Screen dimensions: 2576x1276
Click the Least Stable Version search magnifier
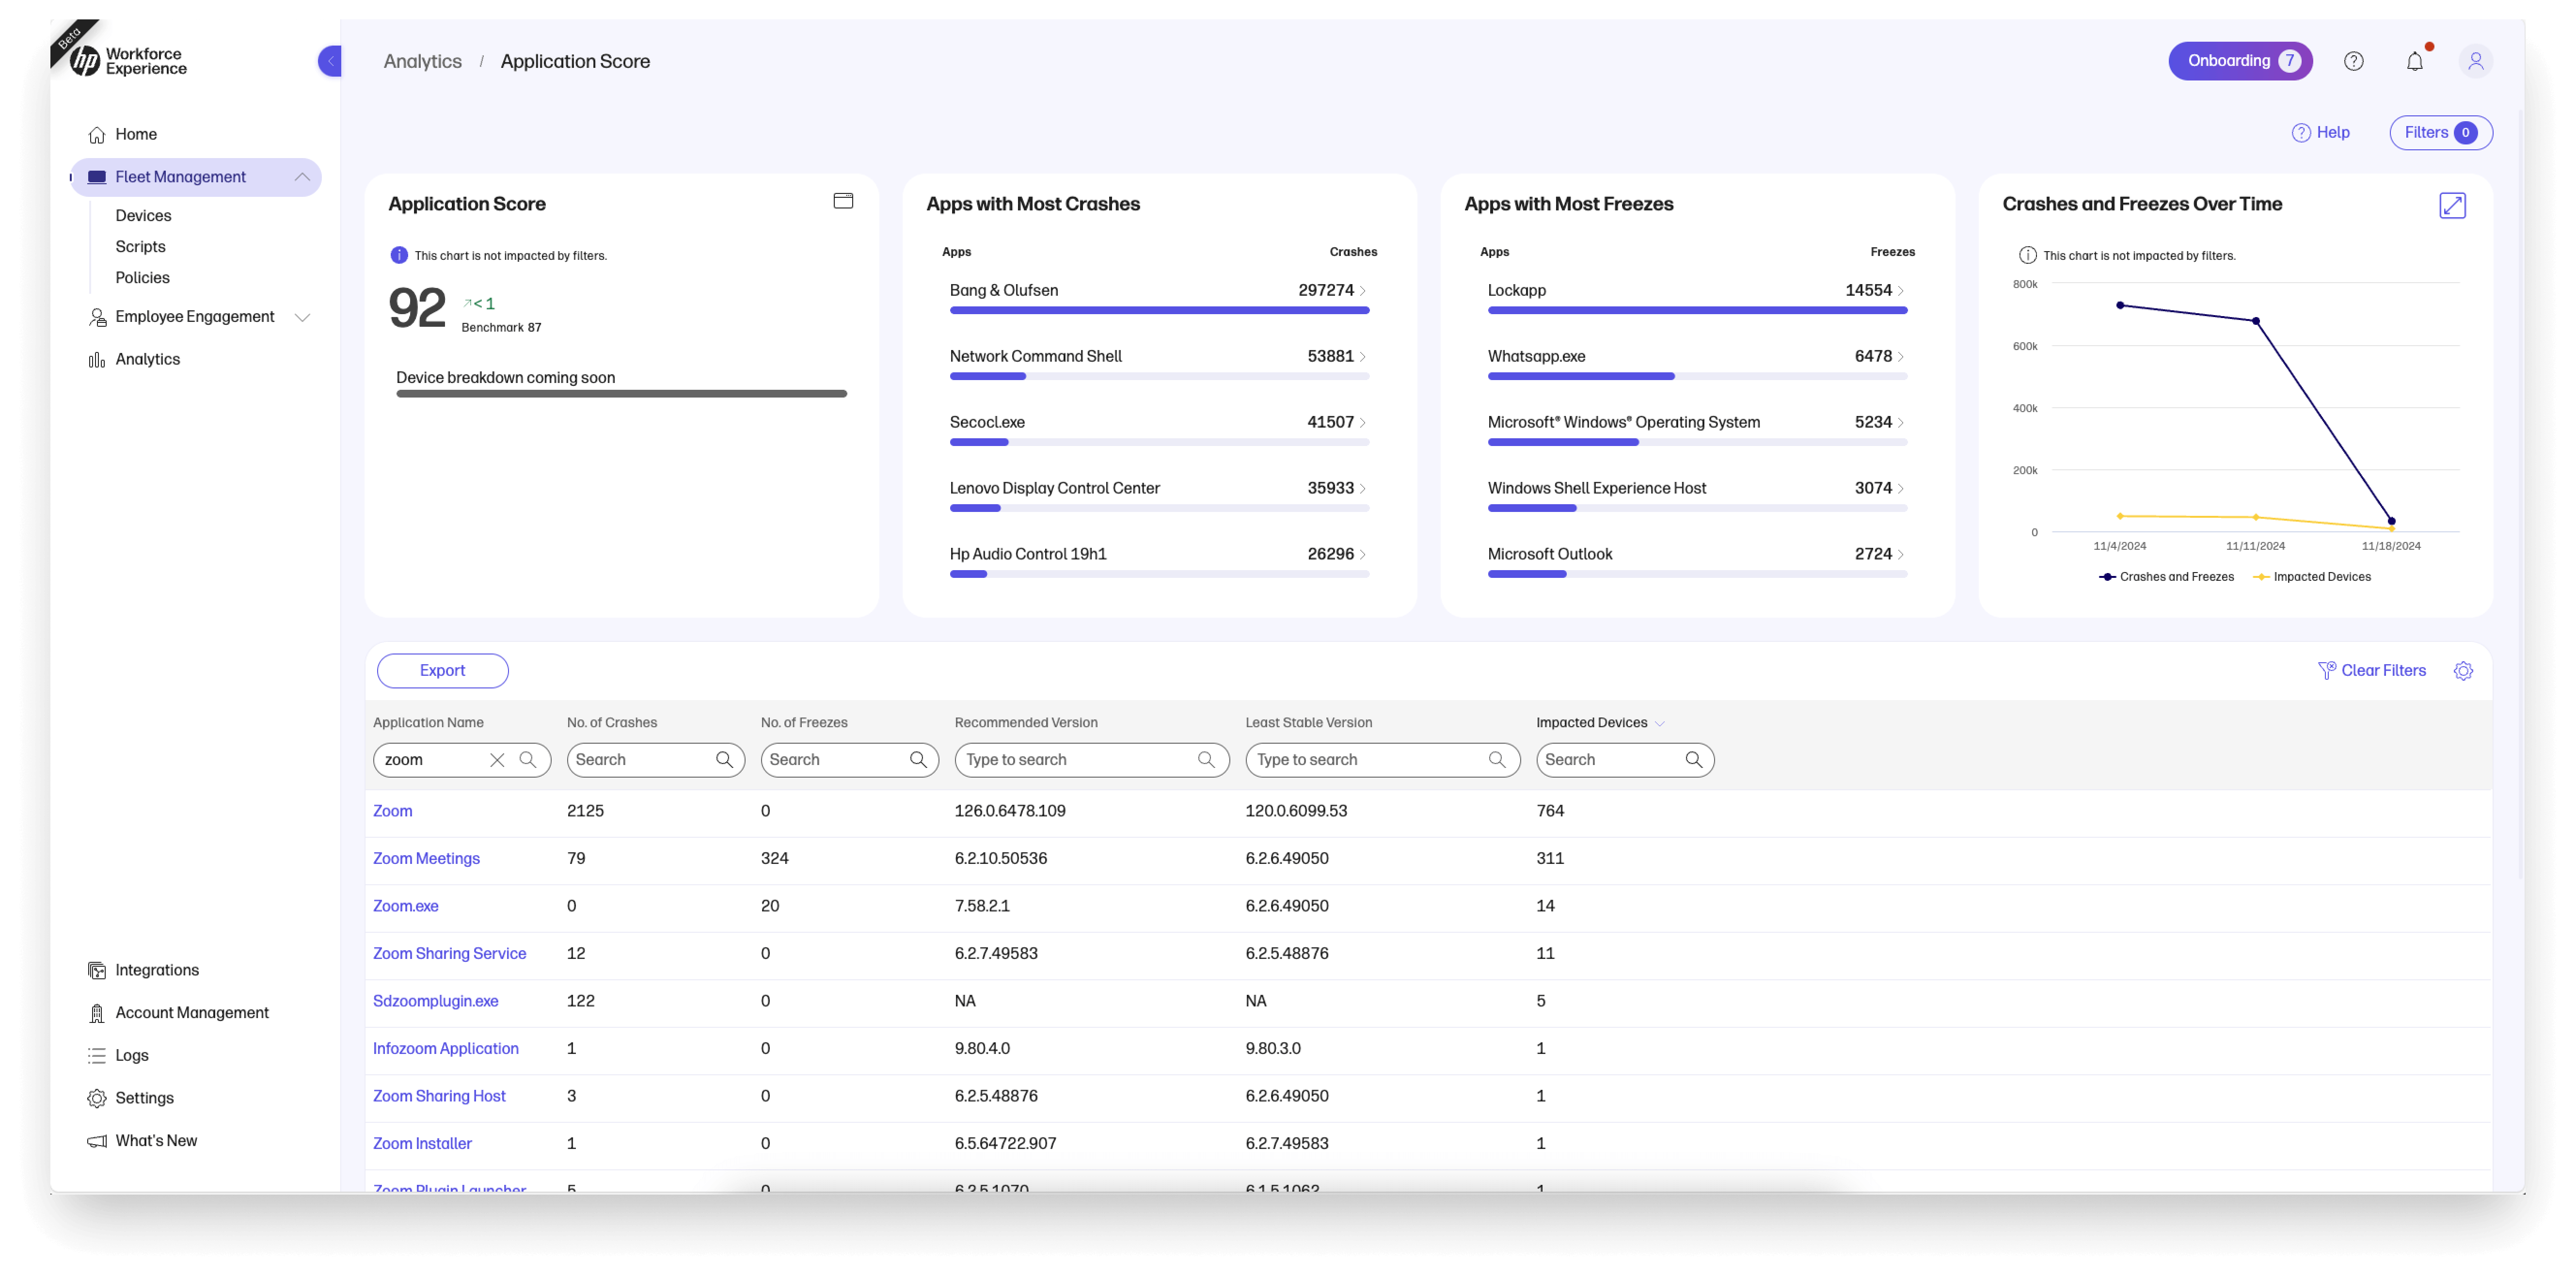click(x=1497, y=760)
